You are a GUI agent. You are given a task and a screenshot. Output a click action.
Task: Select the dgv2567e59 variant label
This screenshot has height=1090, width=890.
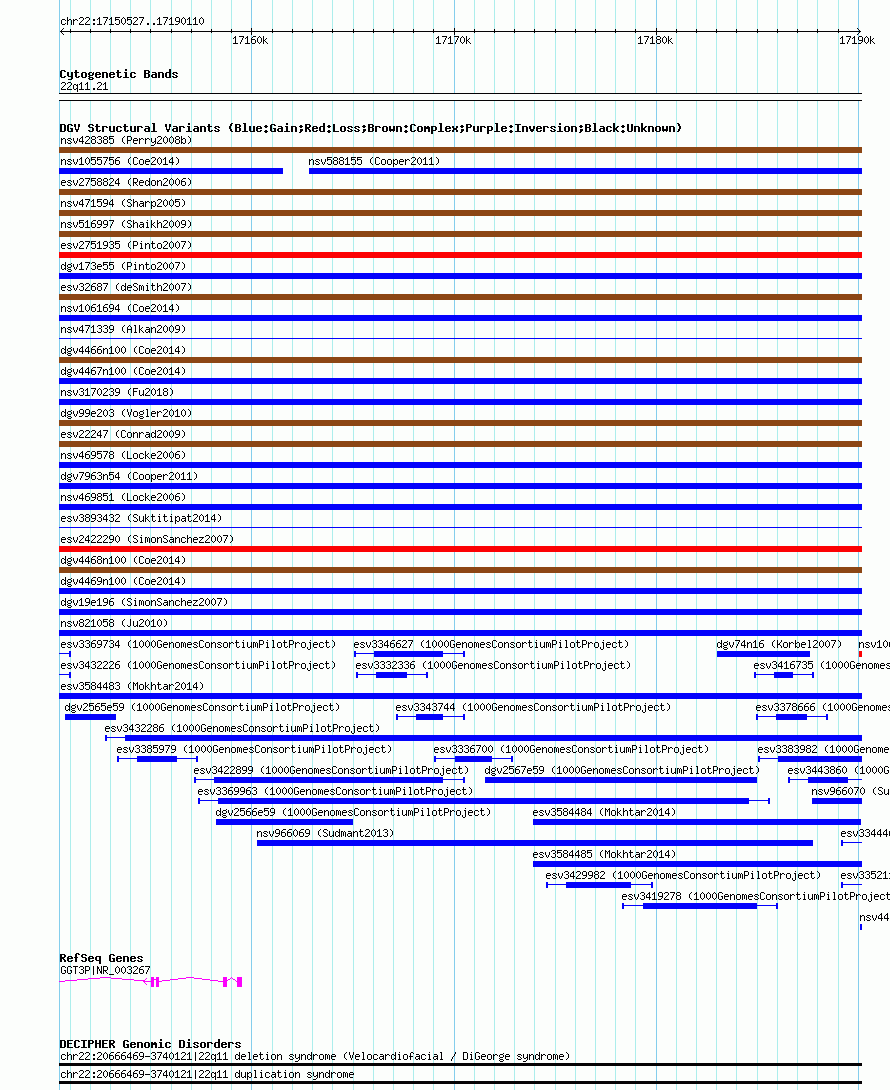click(622, 770)
